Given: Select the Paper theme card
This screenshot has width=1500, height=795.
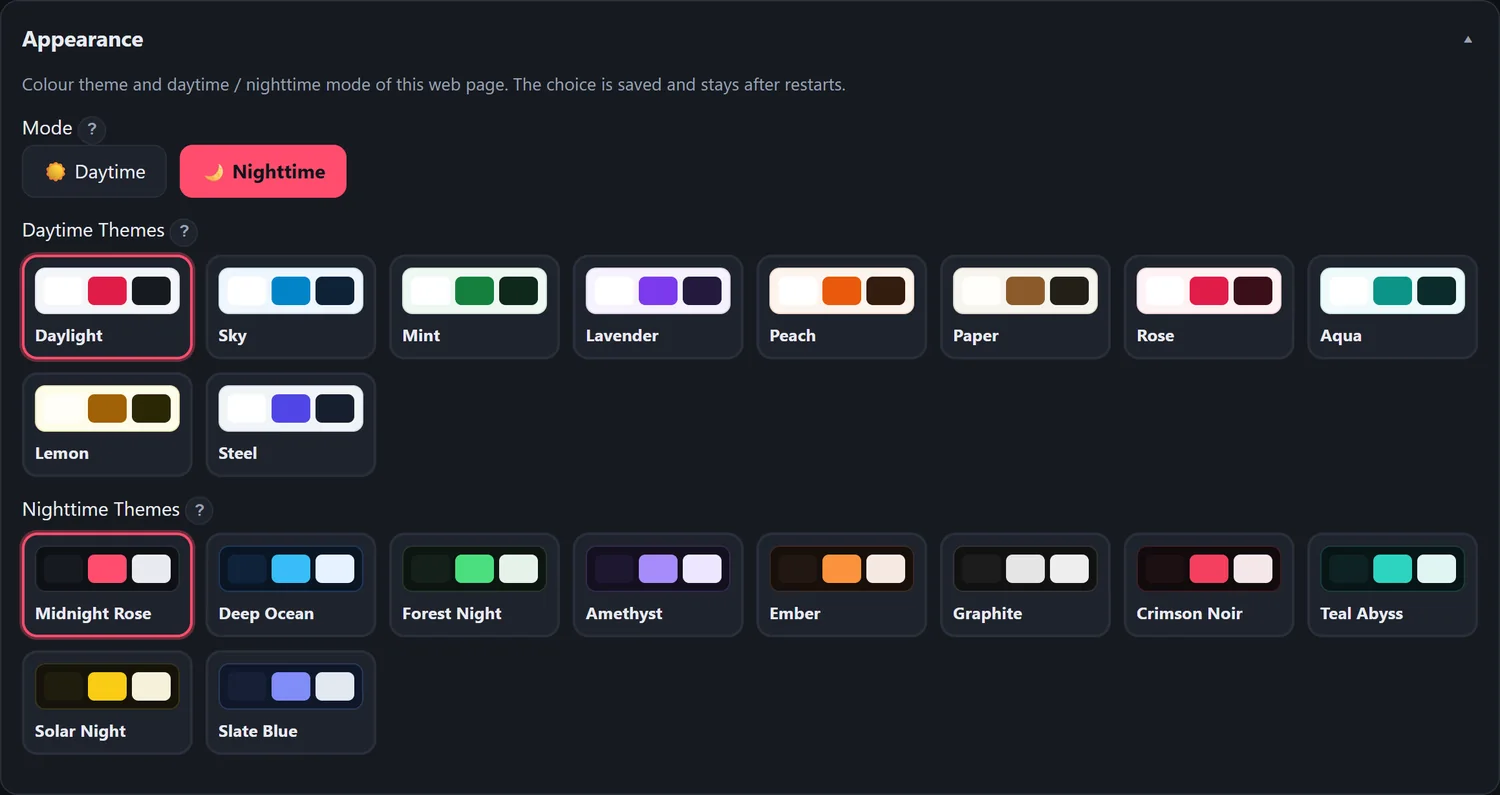Looking at the screenshot, I should pyautogui.click(x=1025, y=307).
